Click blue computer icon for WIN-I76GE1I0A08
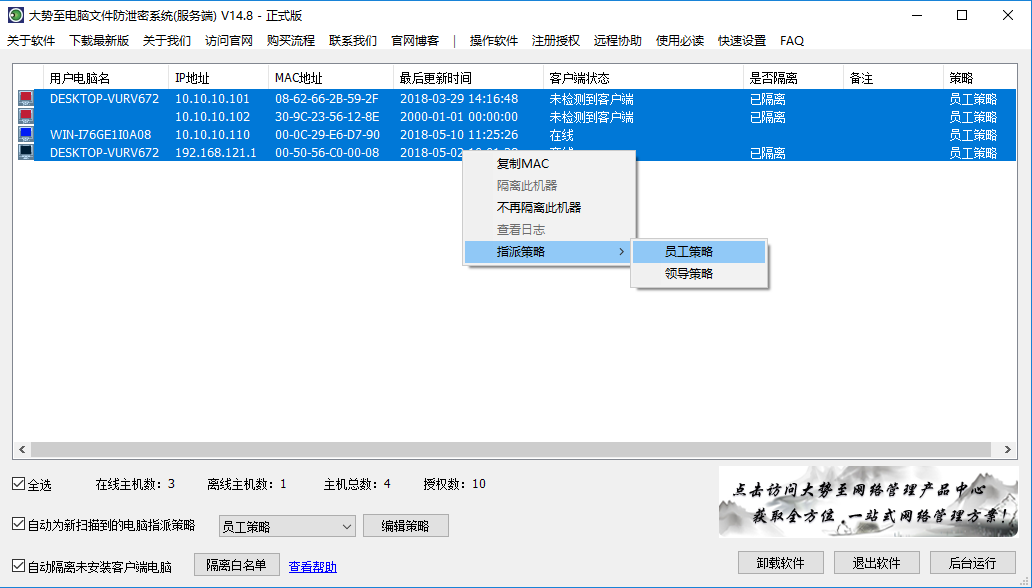This screenshot has width=1032, height=588. (x=25, y=134)
